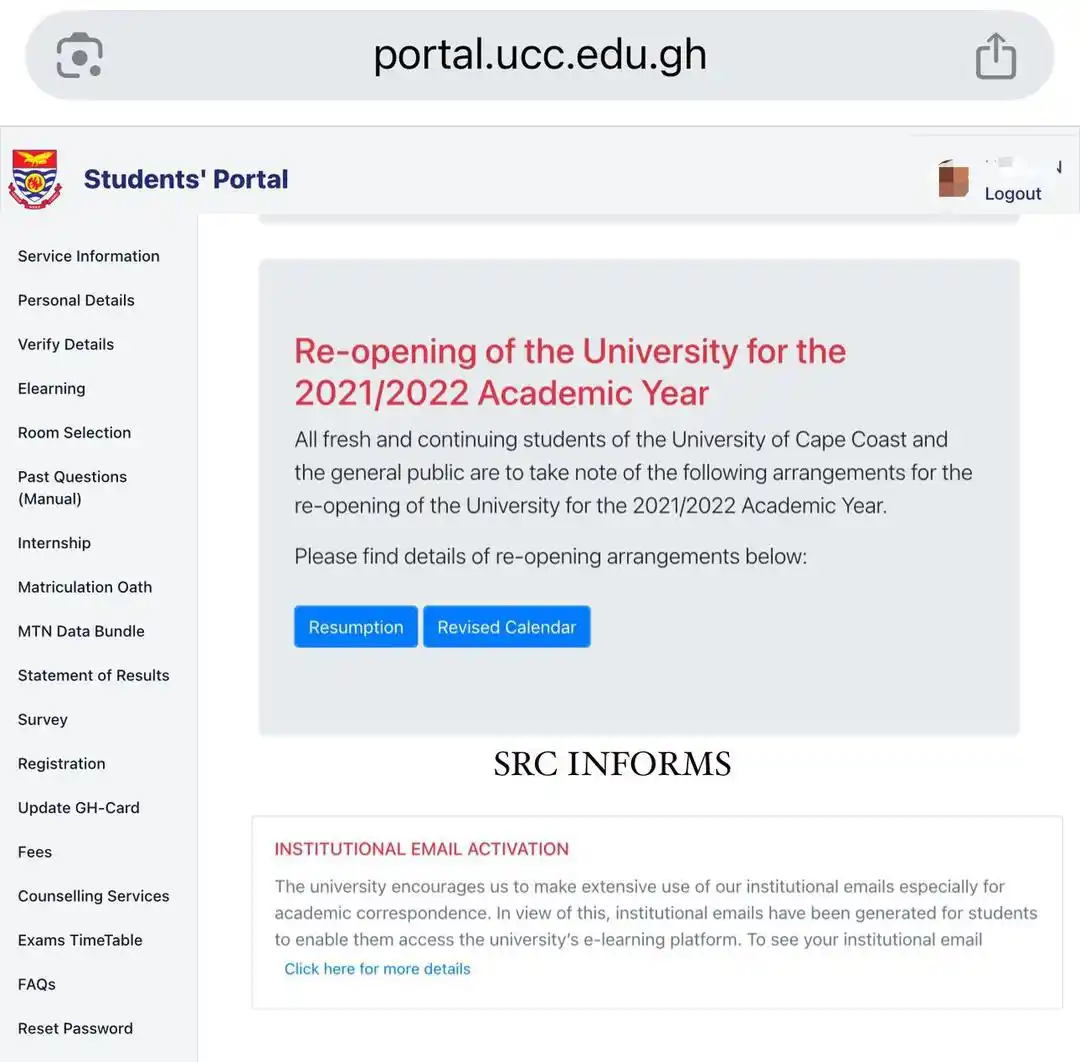Open visual search from the address bar

pyautogui.click(x=76, y=56)
